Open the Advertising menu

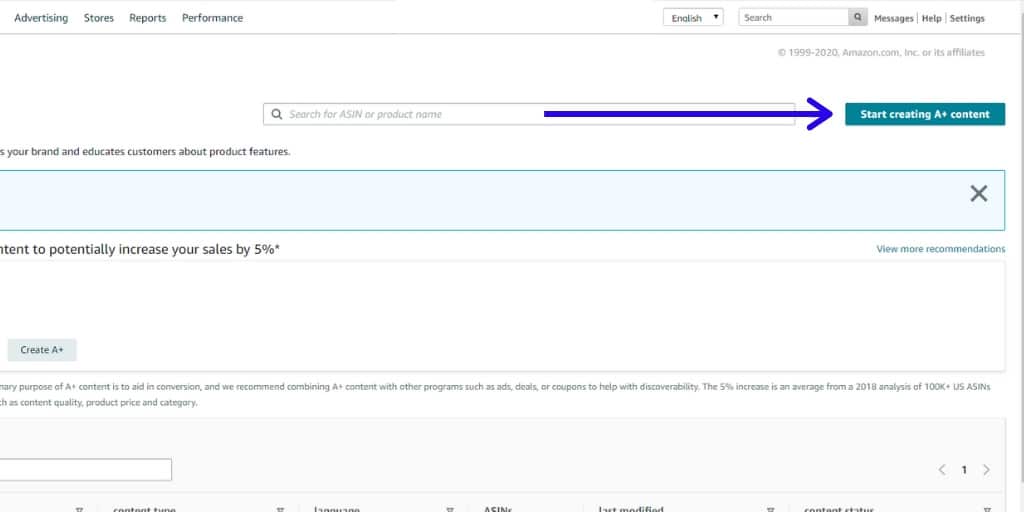pos(40,18)
